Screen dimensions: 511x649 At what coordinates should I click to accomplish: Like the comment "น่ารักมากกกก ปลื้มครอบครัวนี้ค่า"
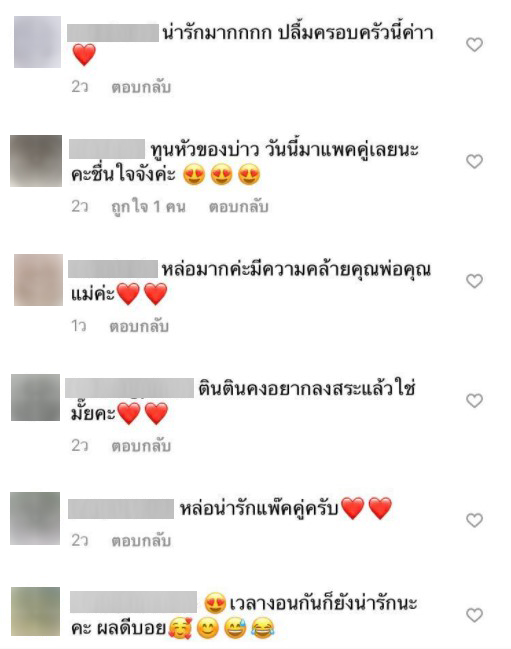(474, 44)
